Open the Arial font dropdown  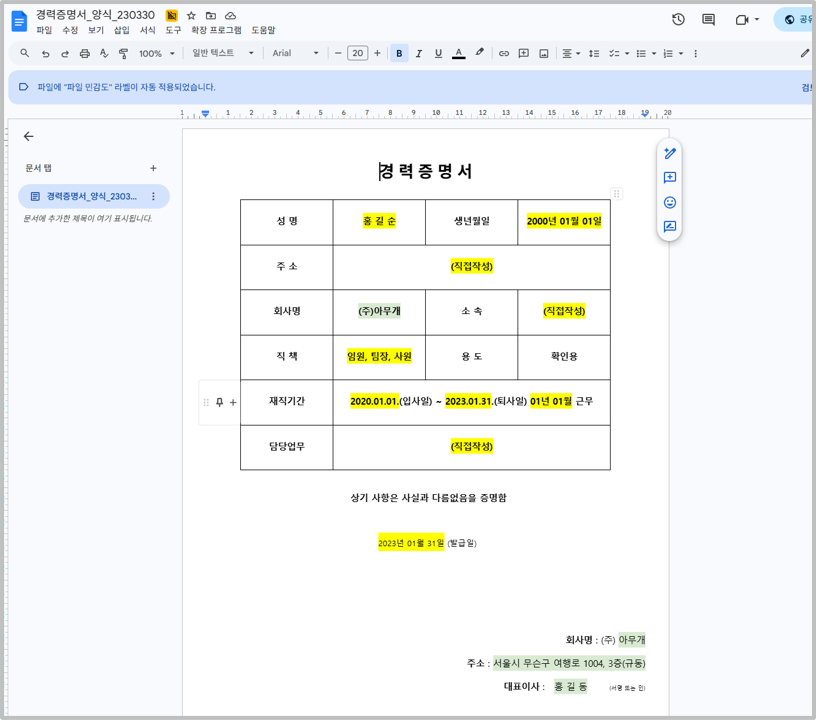click(295, 53)
